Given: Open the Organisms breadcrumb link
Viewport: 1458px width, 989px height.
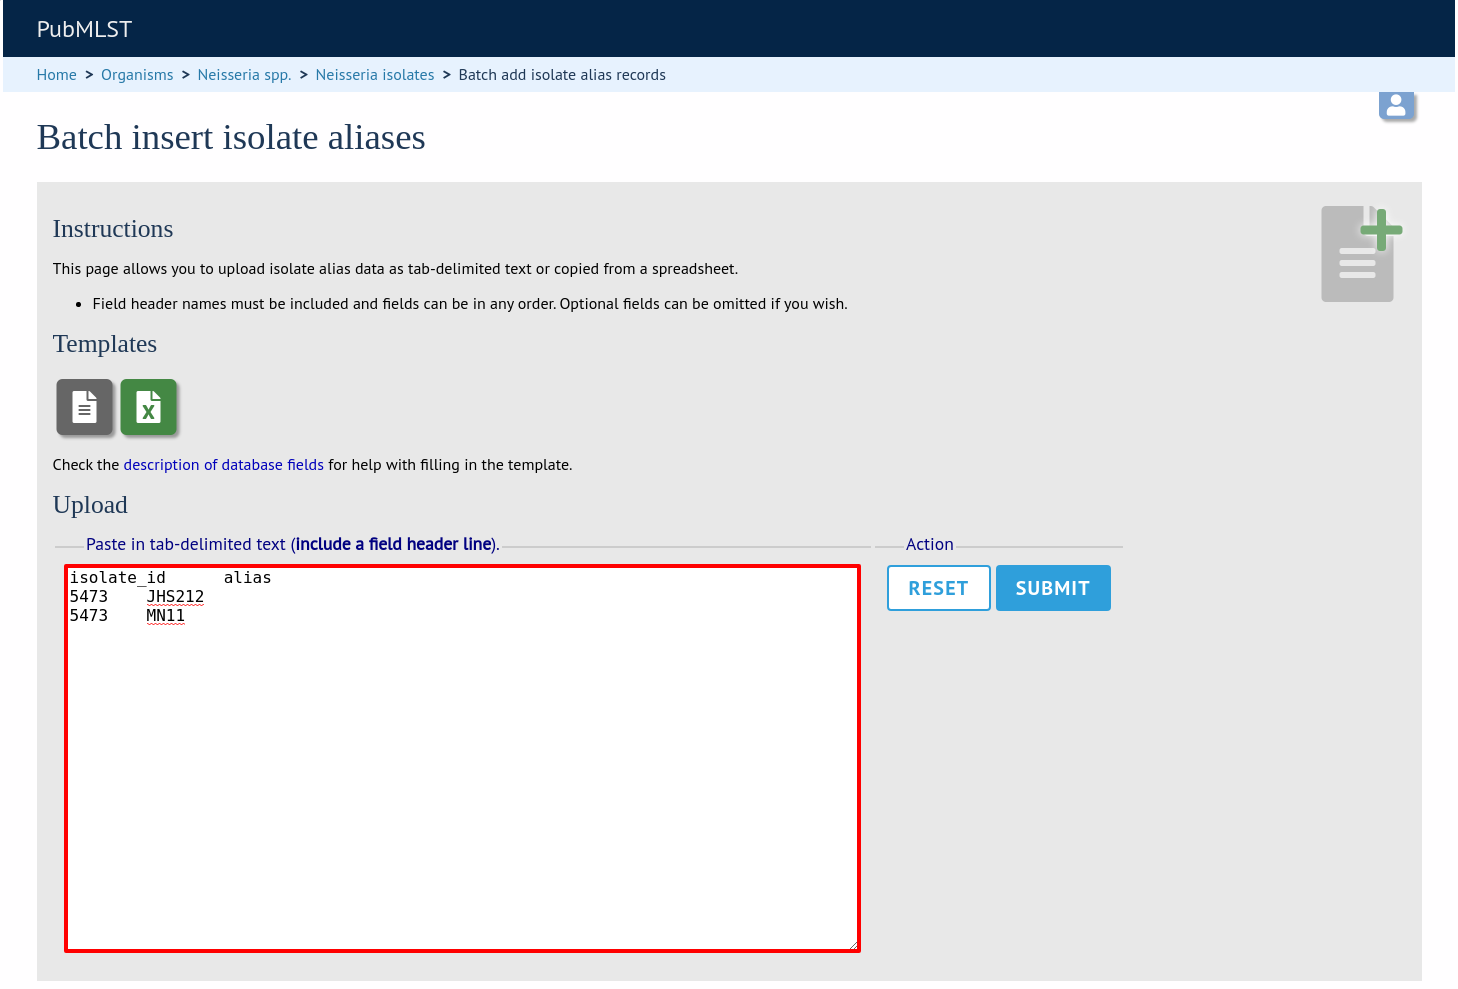Looking at the screenshot, I should [x=137, y=75].
